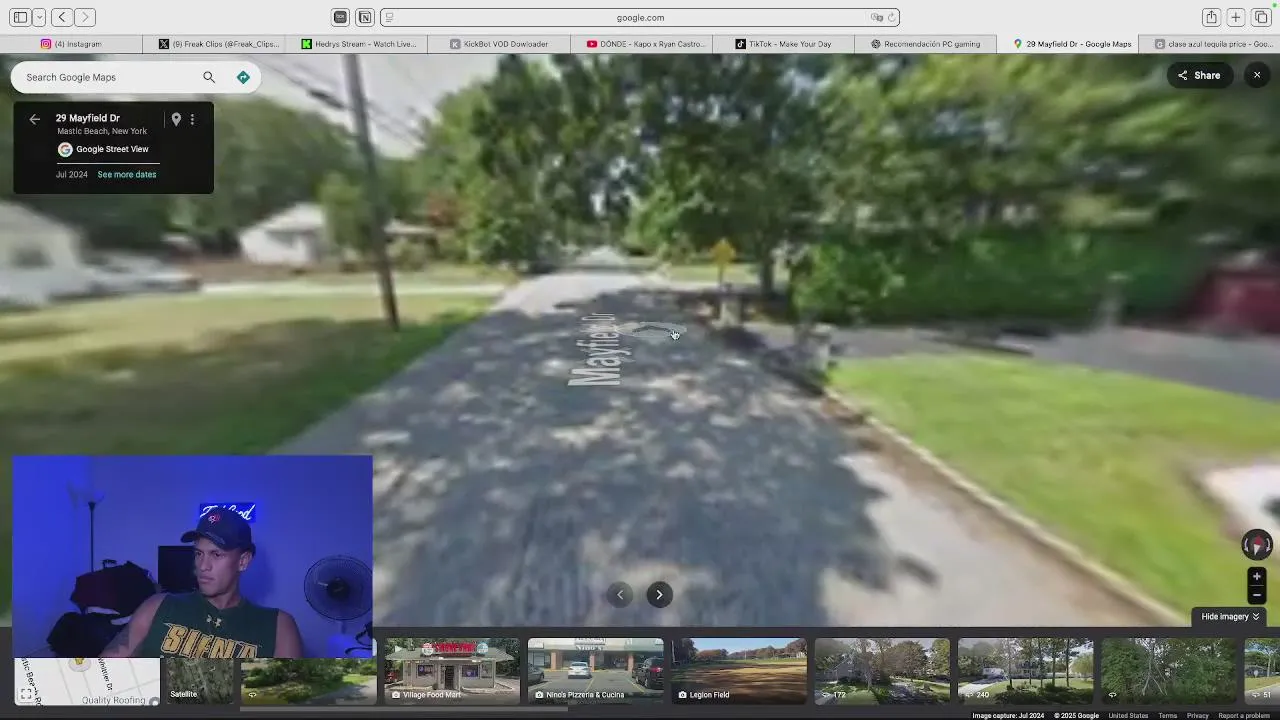1280x720 pixels.
Task: Switch to the Recomendación PC gaming tab
Action: [x=926, y=44]
